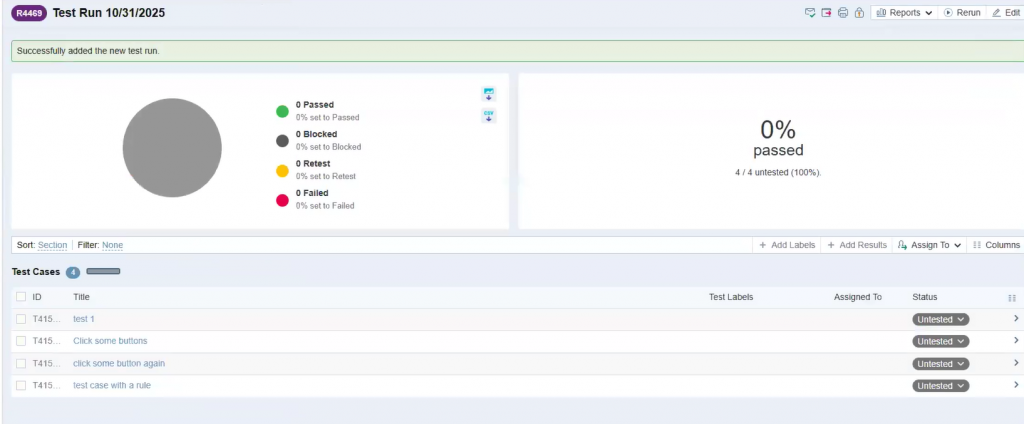The image size is (1024, 424).
Task: Click the 'Section' sort link
Action: [52, 245]
